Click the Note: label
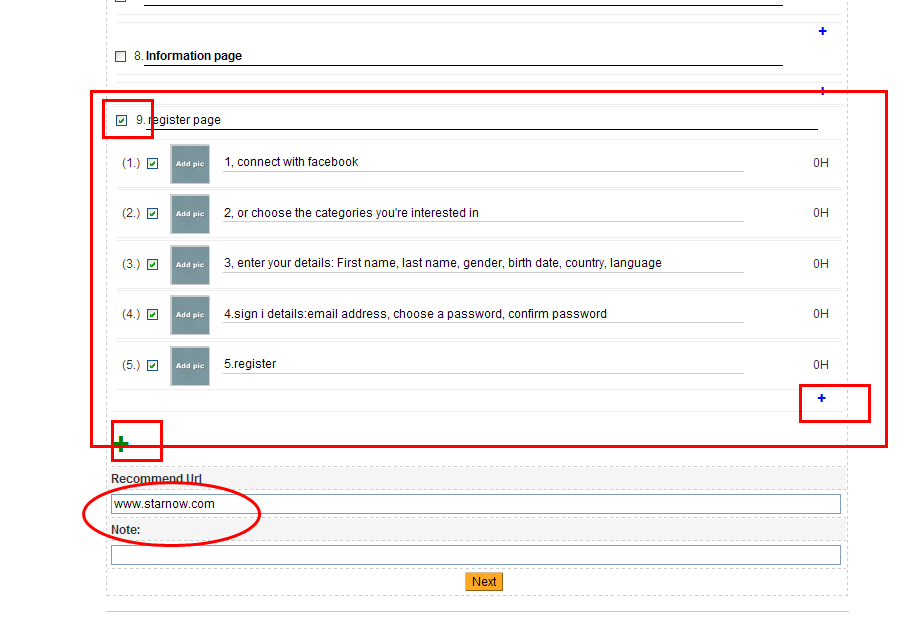 pyautogui.click(x=125, y=530)
